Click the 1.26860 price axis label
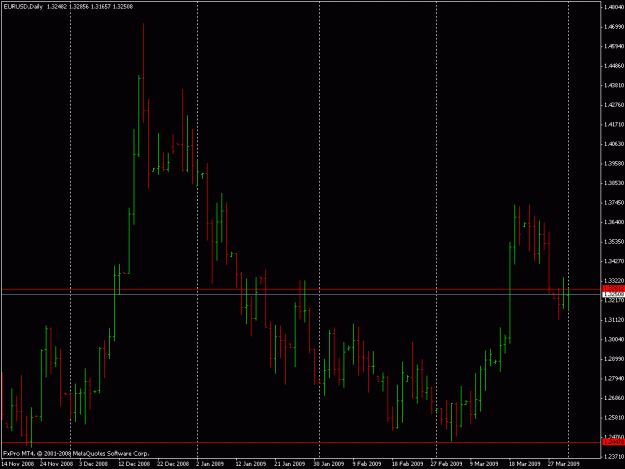 pyautogui.click(x=614, y=398)
